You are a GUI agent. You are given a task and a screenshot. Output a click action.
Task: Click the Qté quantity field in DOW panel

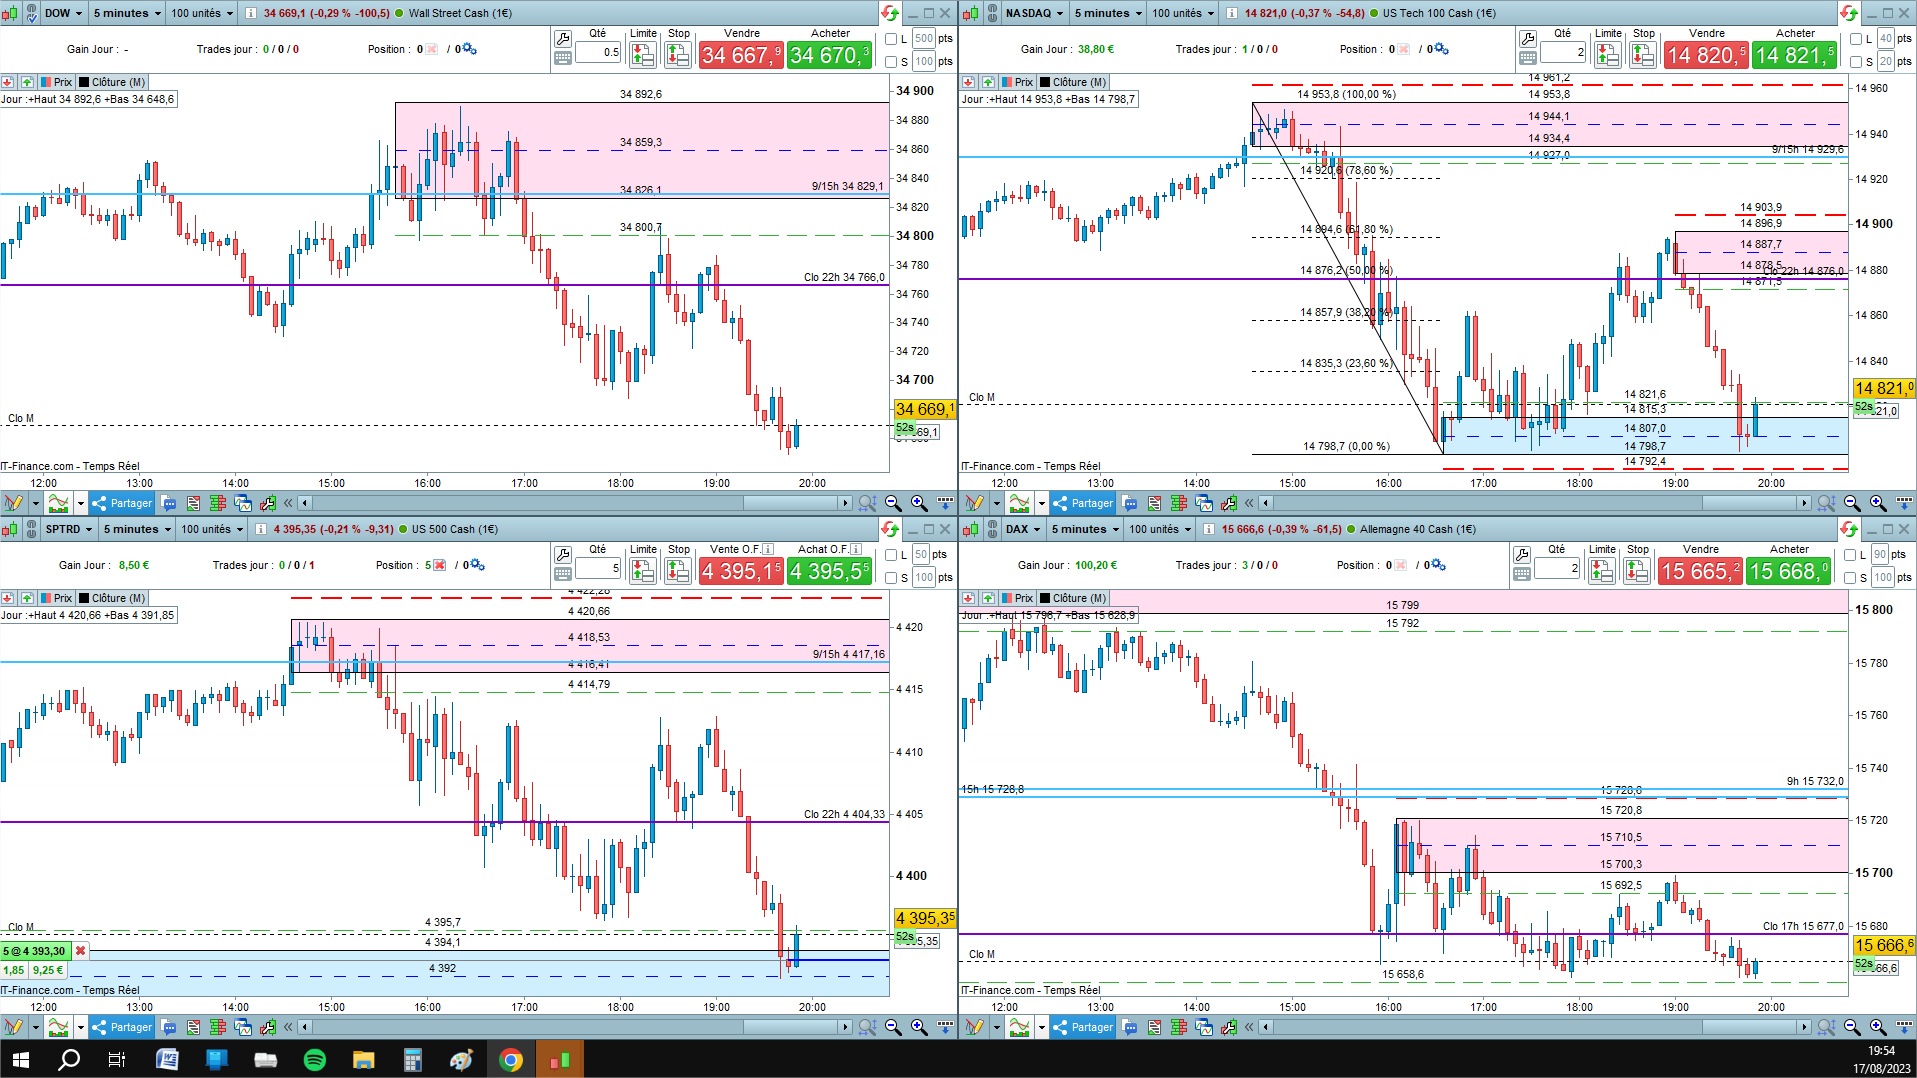(598, 52)
